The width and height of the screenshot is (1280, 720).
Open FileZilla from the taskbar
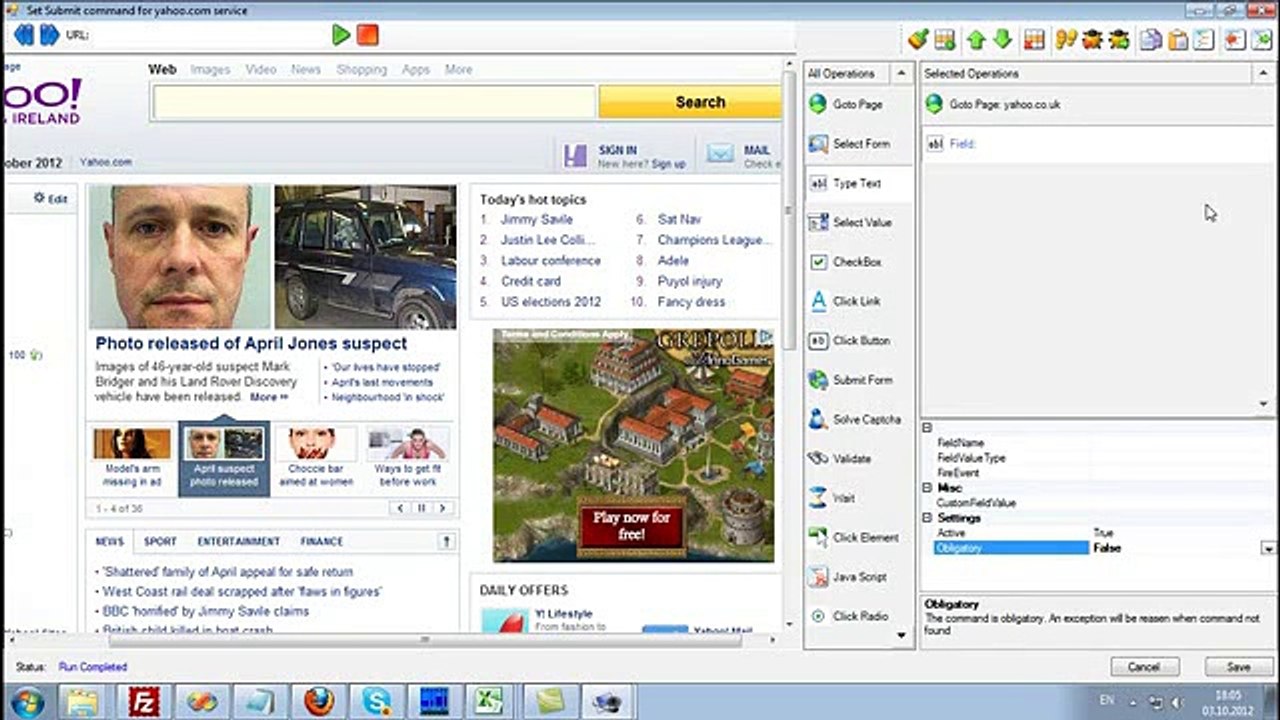click(x=144, y=702)
